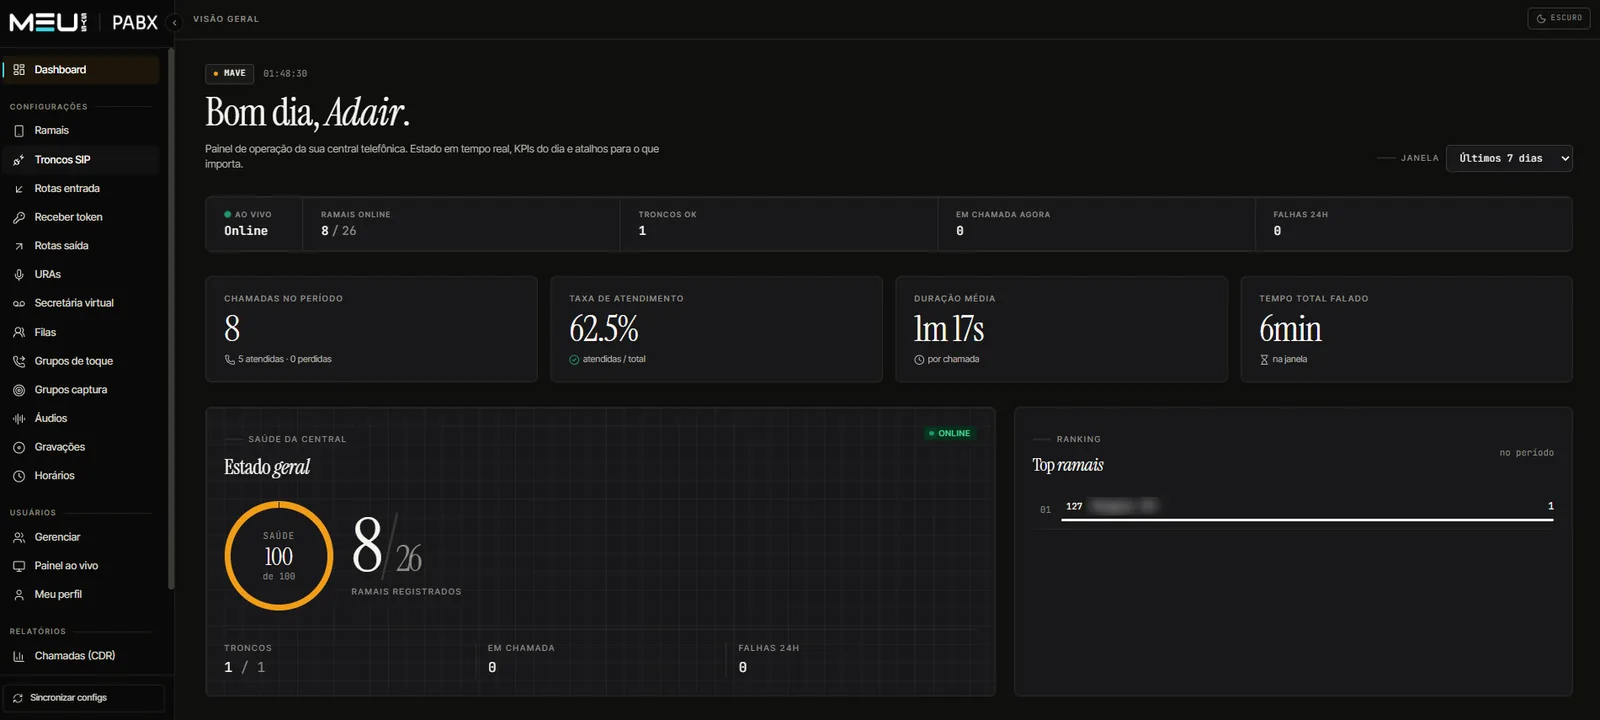Image resolution: width=1600 pixels, height=720 pixels.
Task: Toggle the ESCURO dark theme button
Action: (x=1559, y=18)
